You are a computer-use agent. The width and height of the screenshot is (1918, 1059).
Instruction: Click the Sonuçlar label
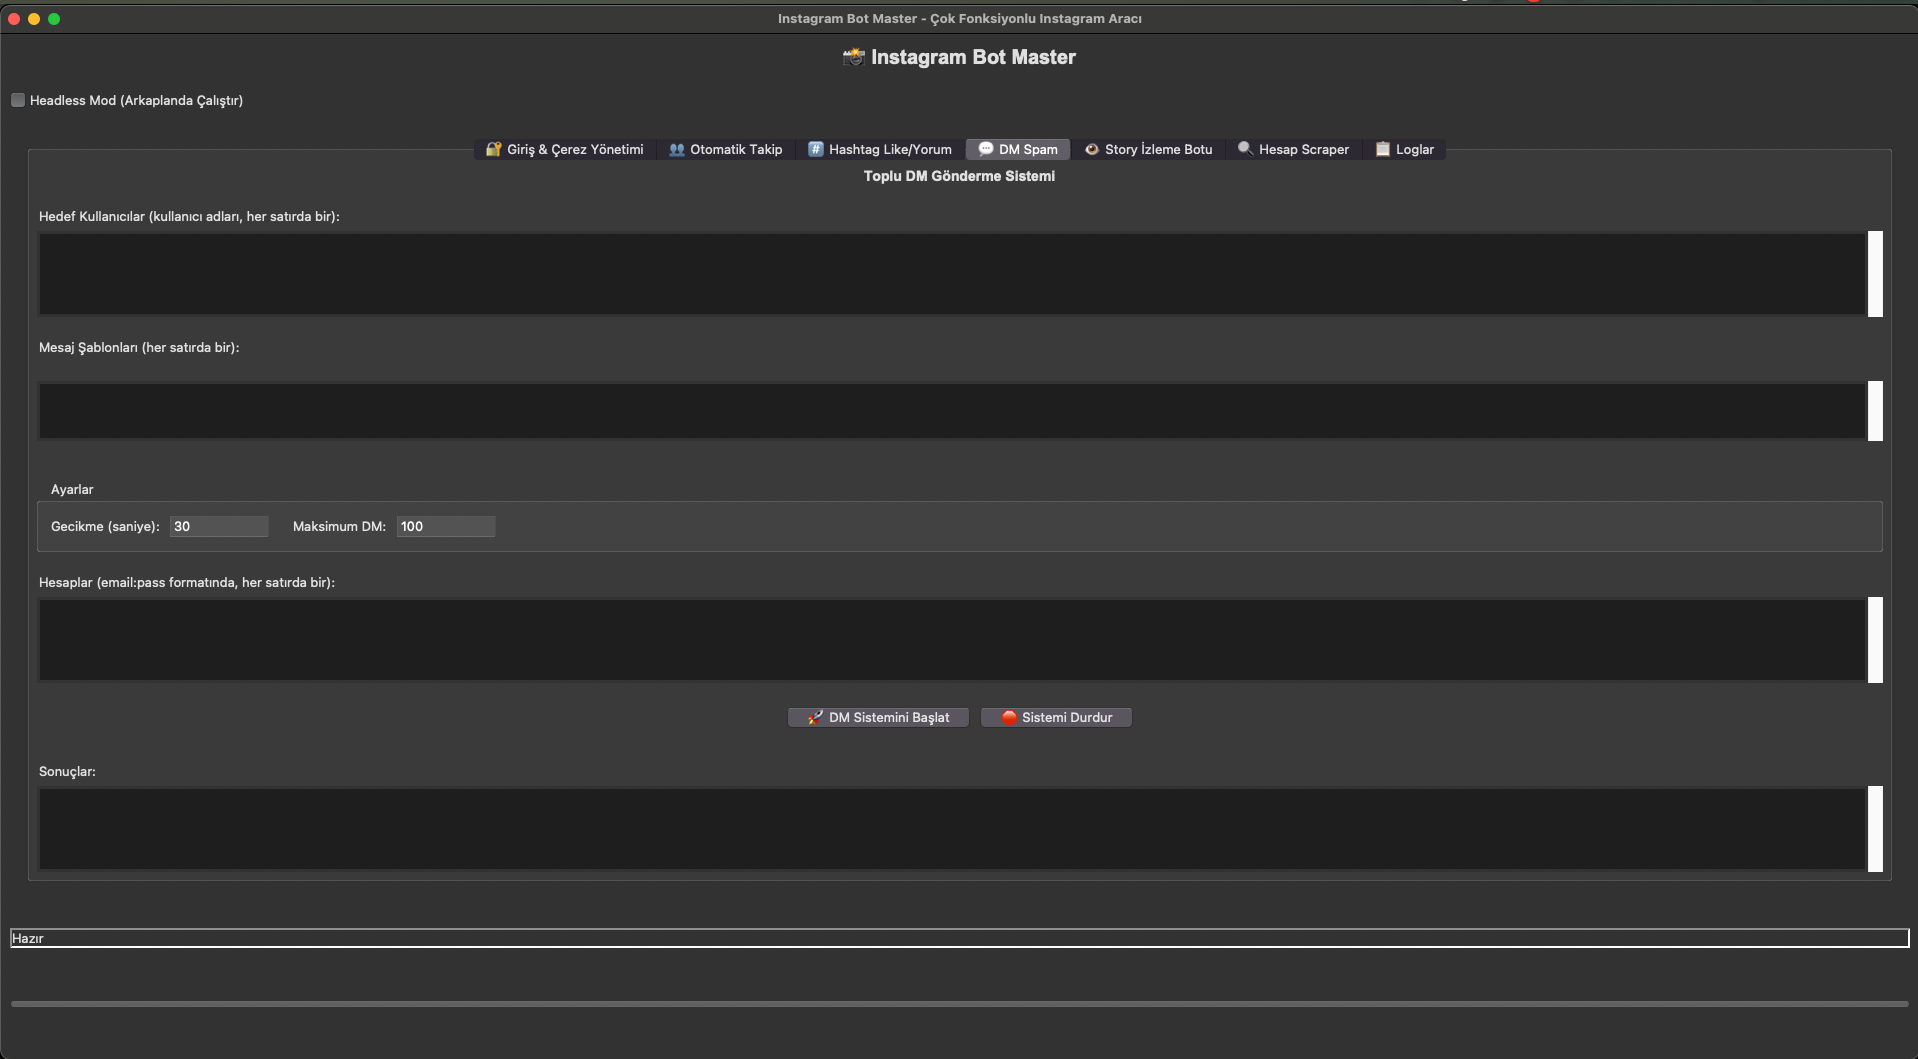pos(67,772)
